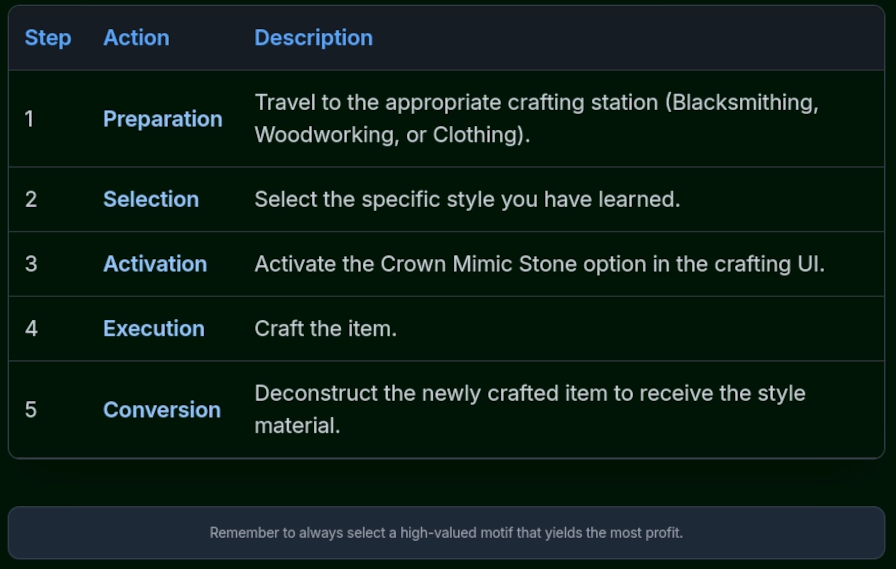896x569 pixels.
Task: Click step number 3 cell
Action: (x=31, y=264)
